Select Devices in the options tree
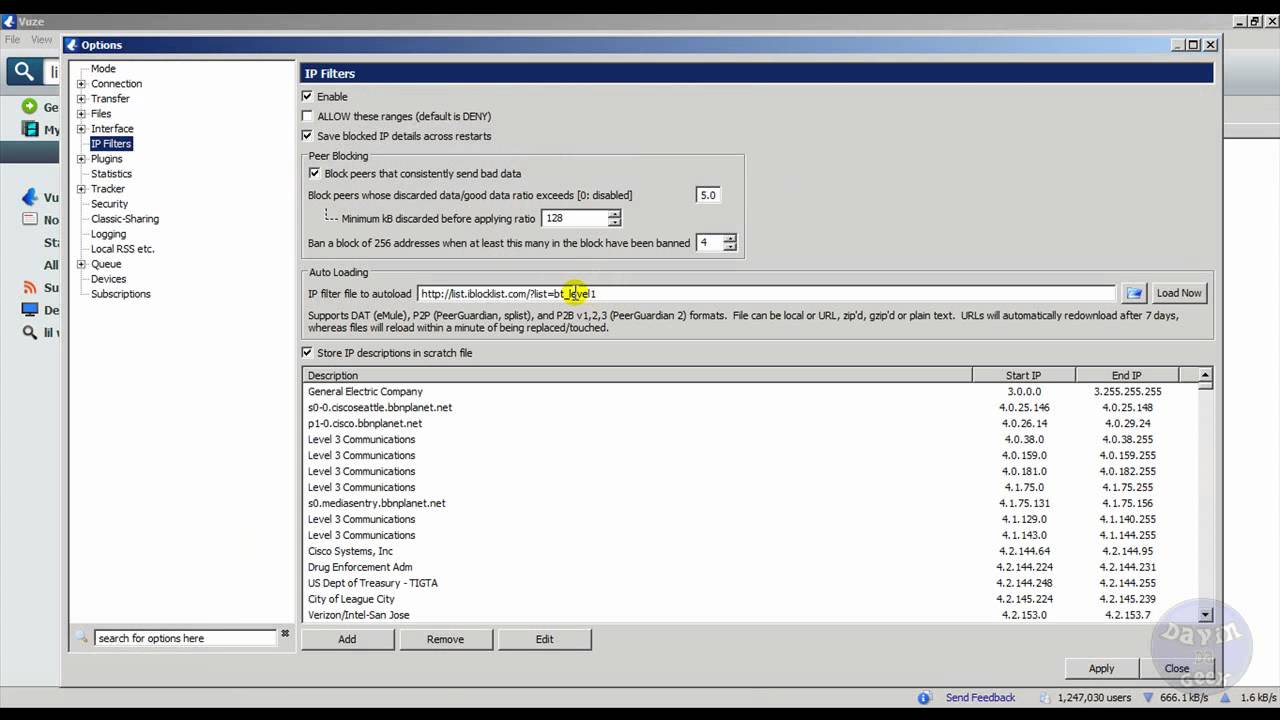This screenshot has height=720, width=1280. (x=108, y=279)
